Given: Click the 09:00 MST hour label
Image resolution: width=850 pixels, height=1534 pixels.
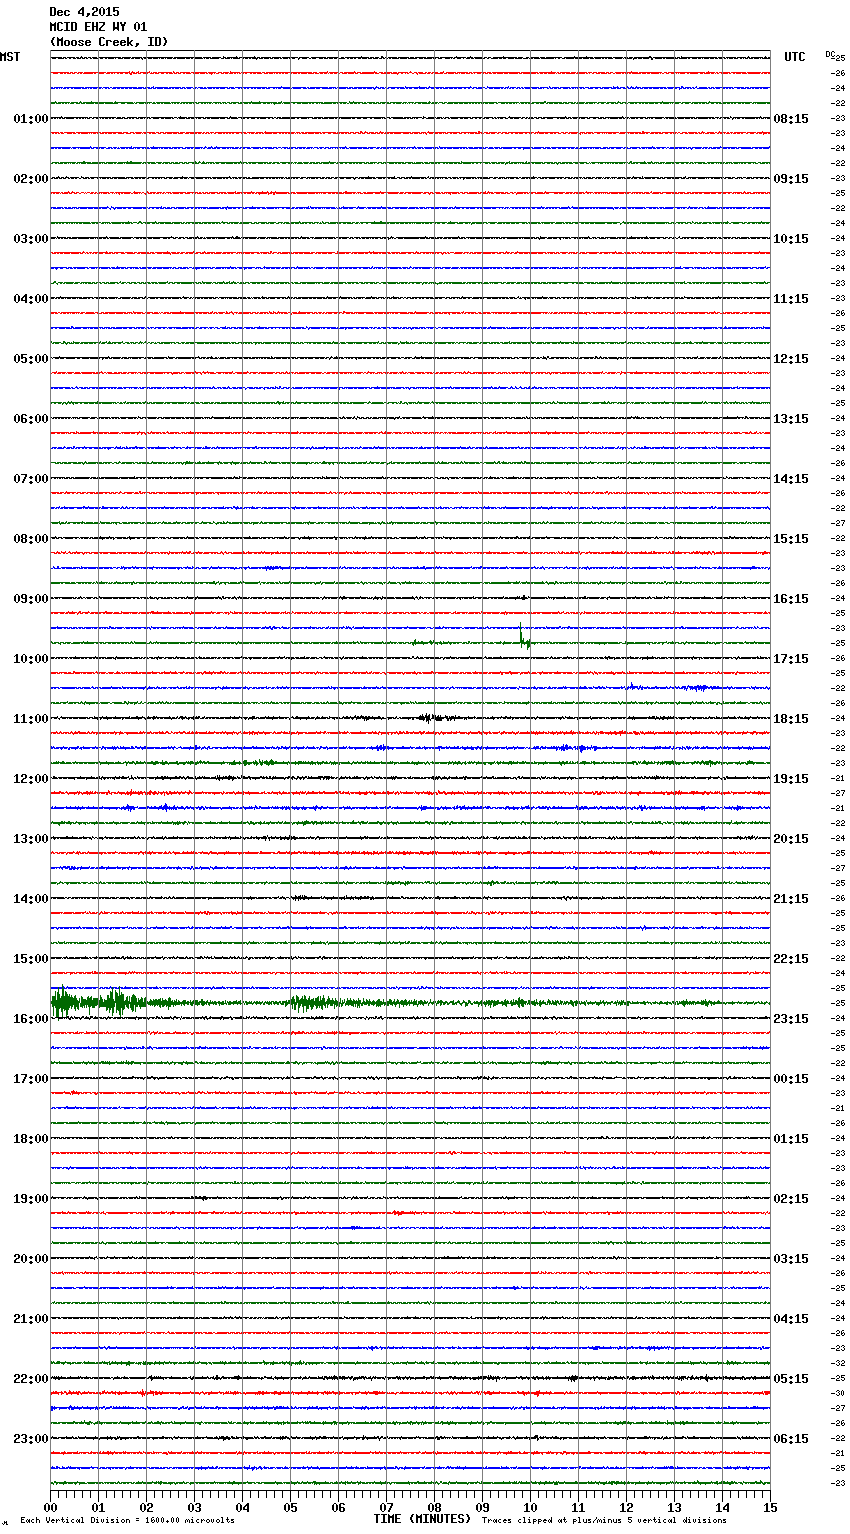Looking at the screenshot, I should [x=31, y=599].
